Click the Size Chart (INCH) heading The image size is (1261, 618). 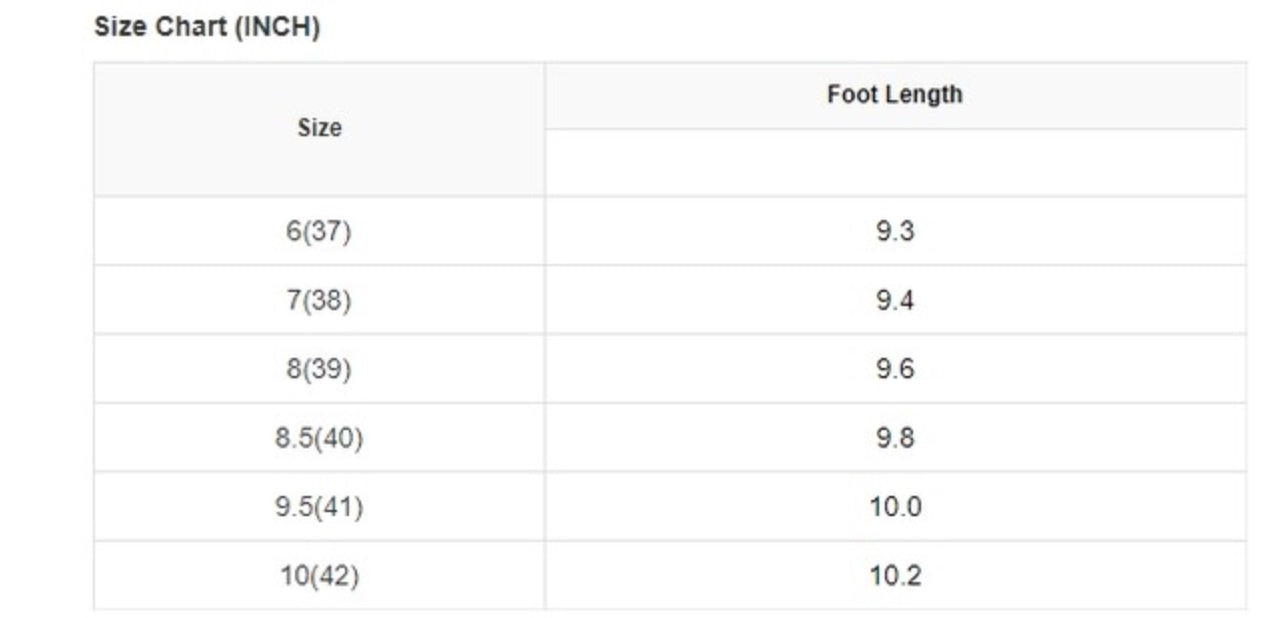(206, 27)
